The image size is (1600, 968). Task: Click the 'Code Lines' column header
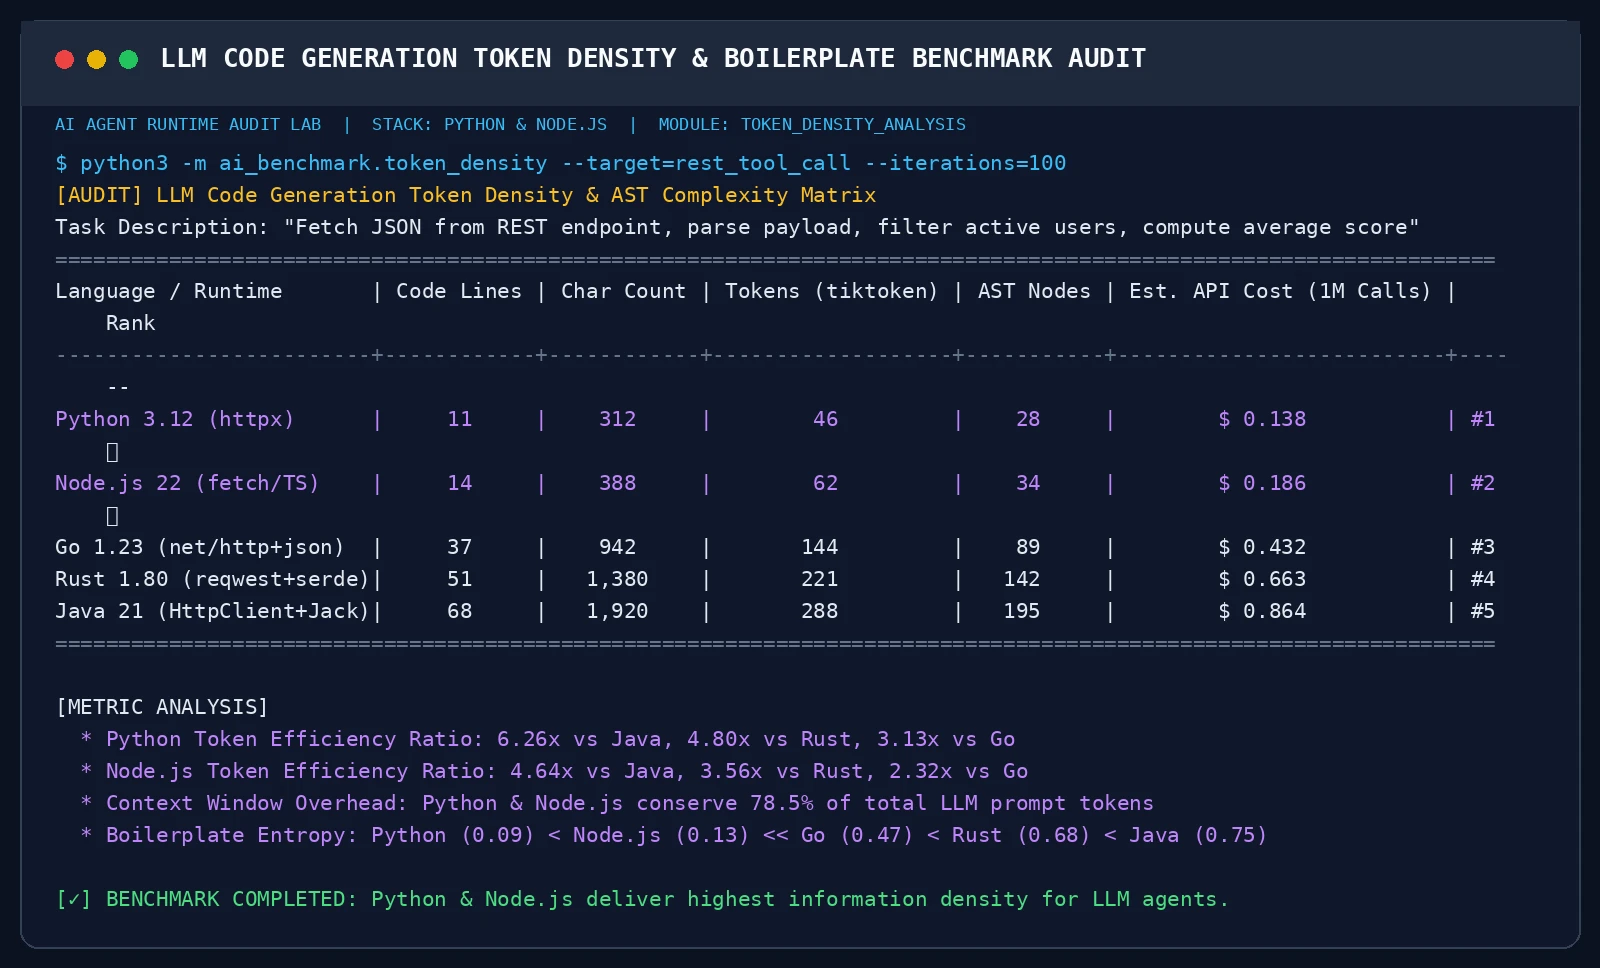[459, 291]
